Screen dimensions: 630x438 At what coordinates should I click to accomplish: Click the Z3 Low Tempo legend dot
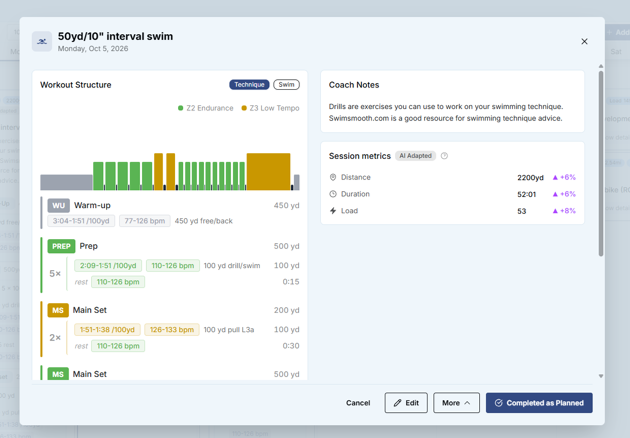pyautogui.click(x=244, y=108)
